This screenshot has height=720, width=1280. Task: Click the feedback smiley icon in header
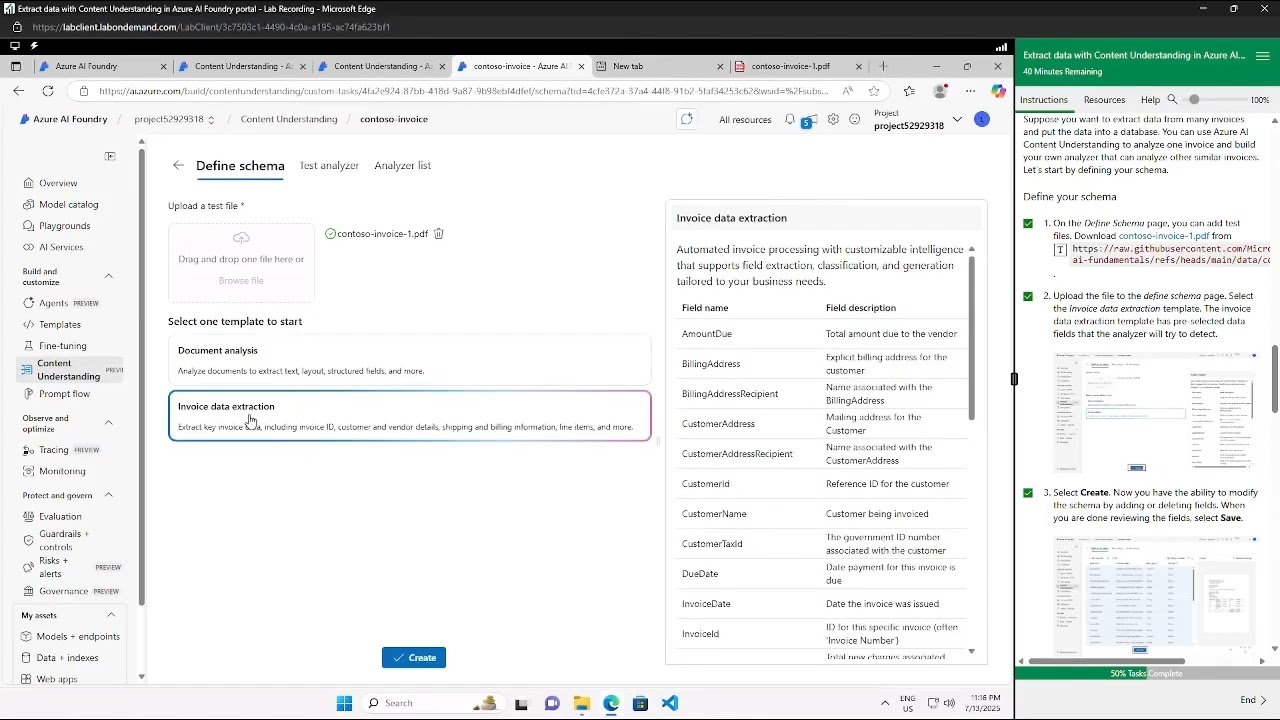[x=855, y=119]
